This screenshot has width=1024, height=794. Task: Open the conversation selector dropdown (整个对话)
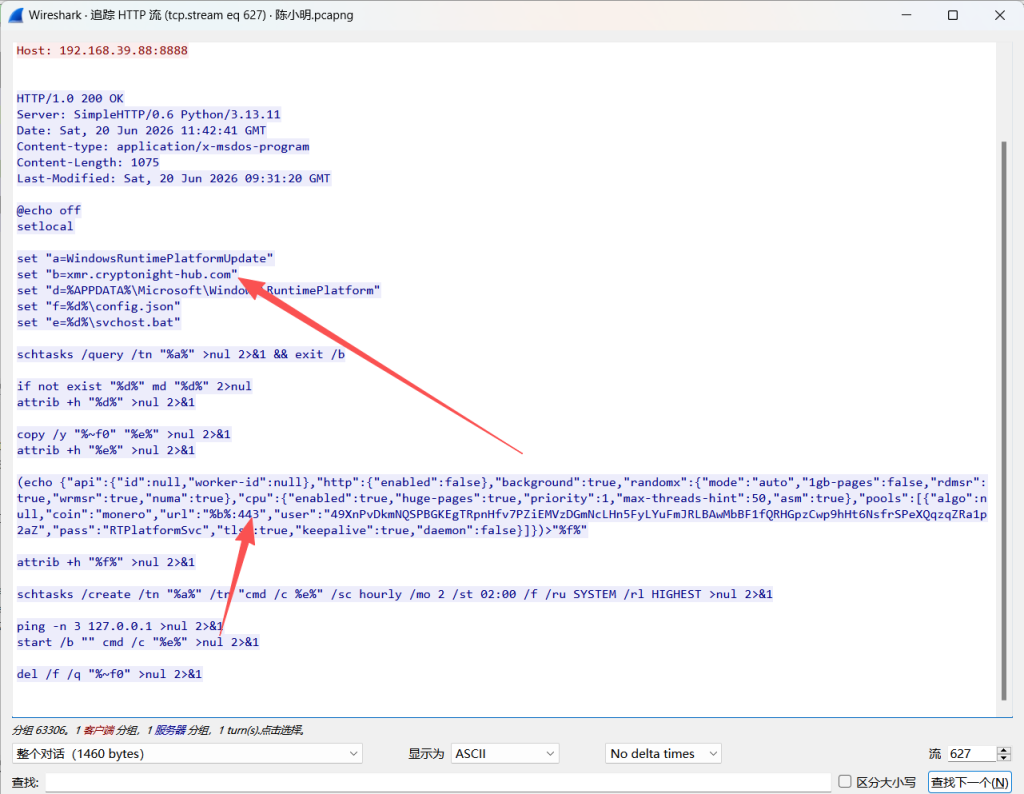[x=187, y=754]
